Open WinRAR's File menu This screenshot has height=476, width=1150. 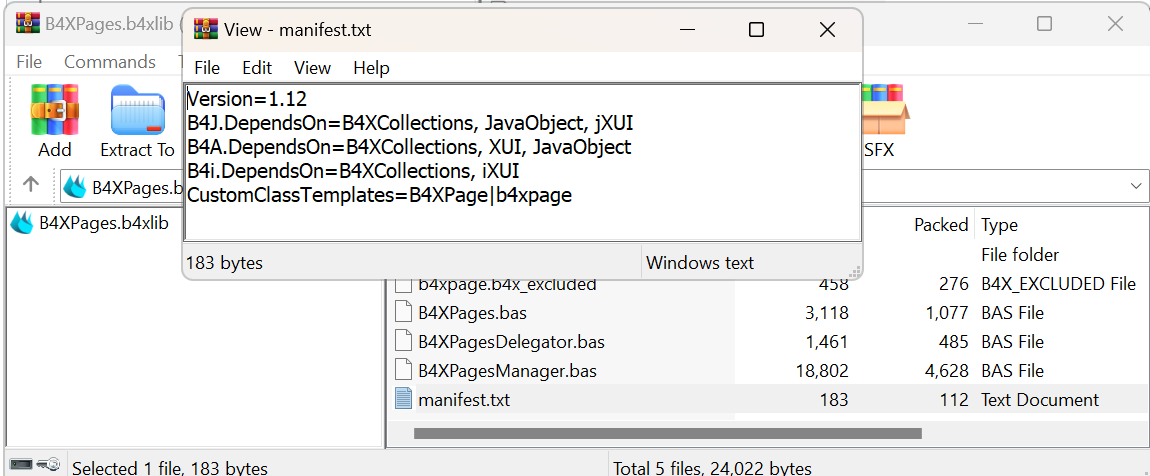coord(29,62)
